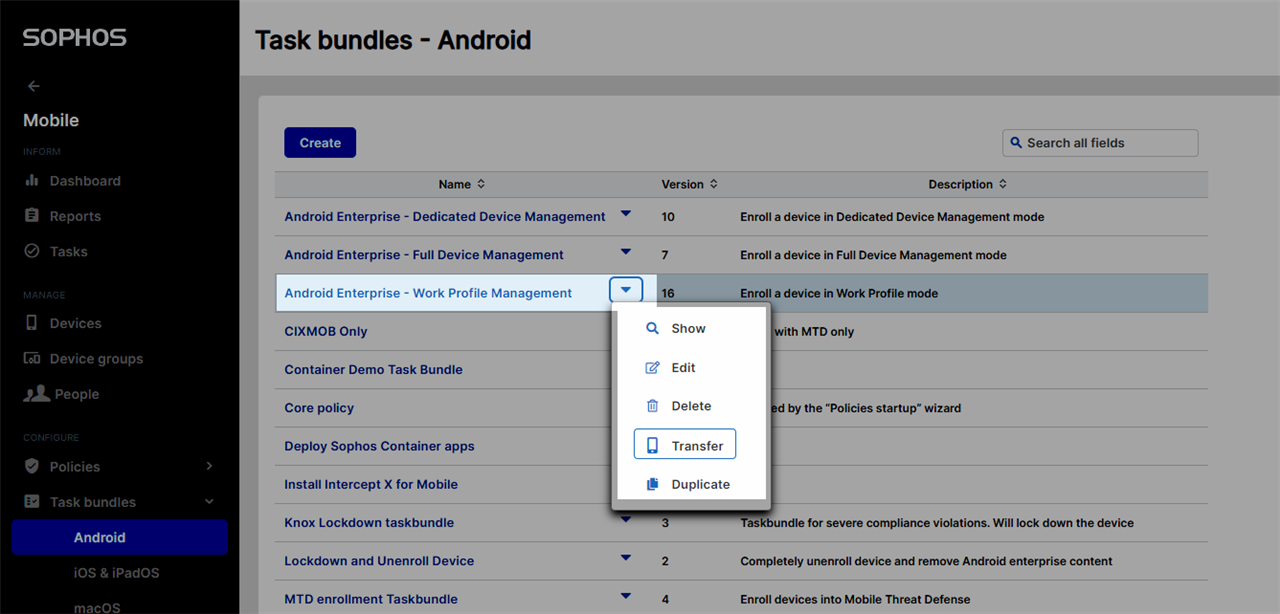Open Lockdown and Unenroll Device link
Viewport: 1280px width, 614px height.
click(x=379, y=561)
